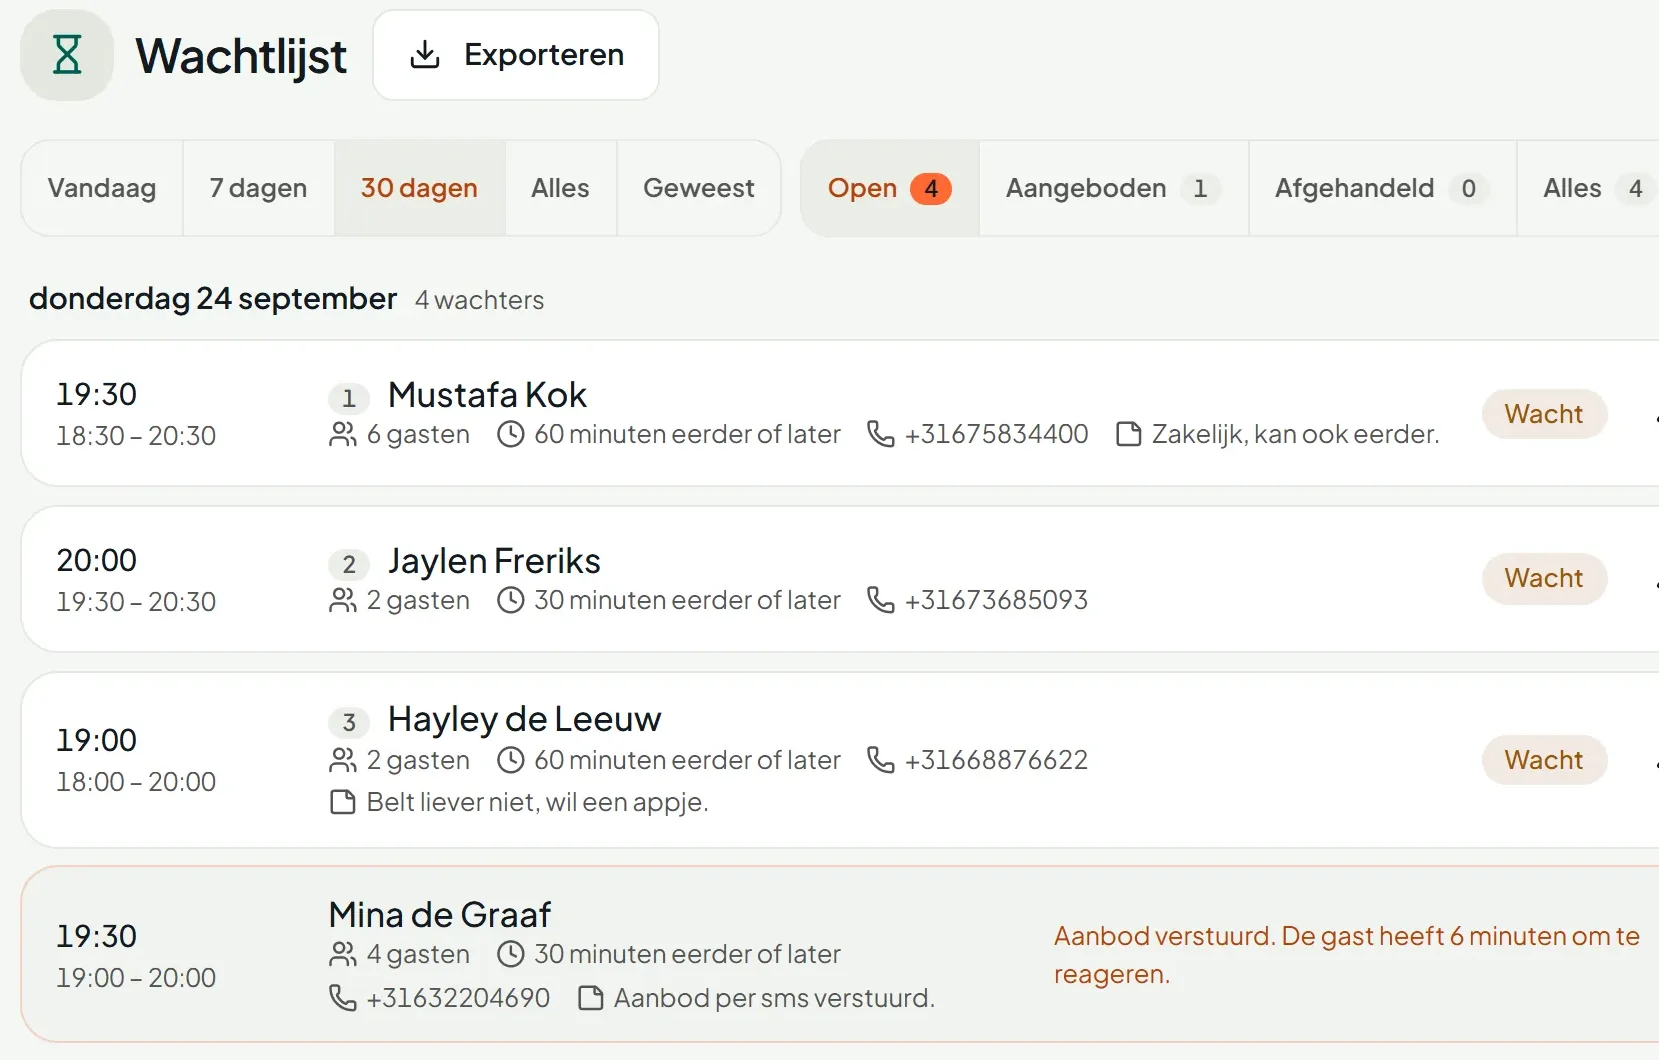Click the note icon beside Zakelijk, kan ook eerder
Screen dimensions: 1659x1060
coord(1129,434)
